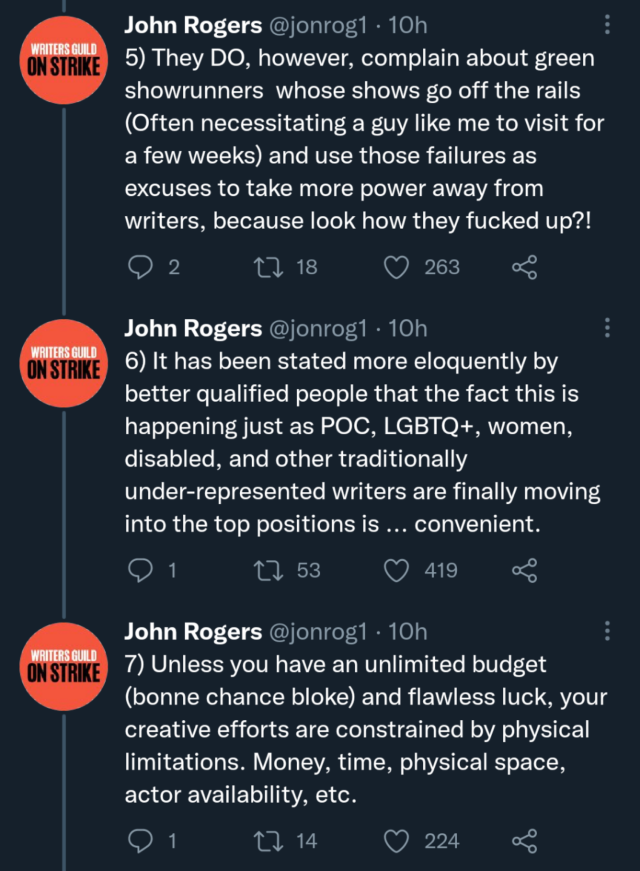Viewport: 640px width, 871px height.
Task: Share the tweet about green showrunners
Action: click(524, 266)
